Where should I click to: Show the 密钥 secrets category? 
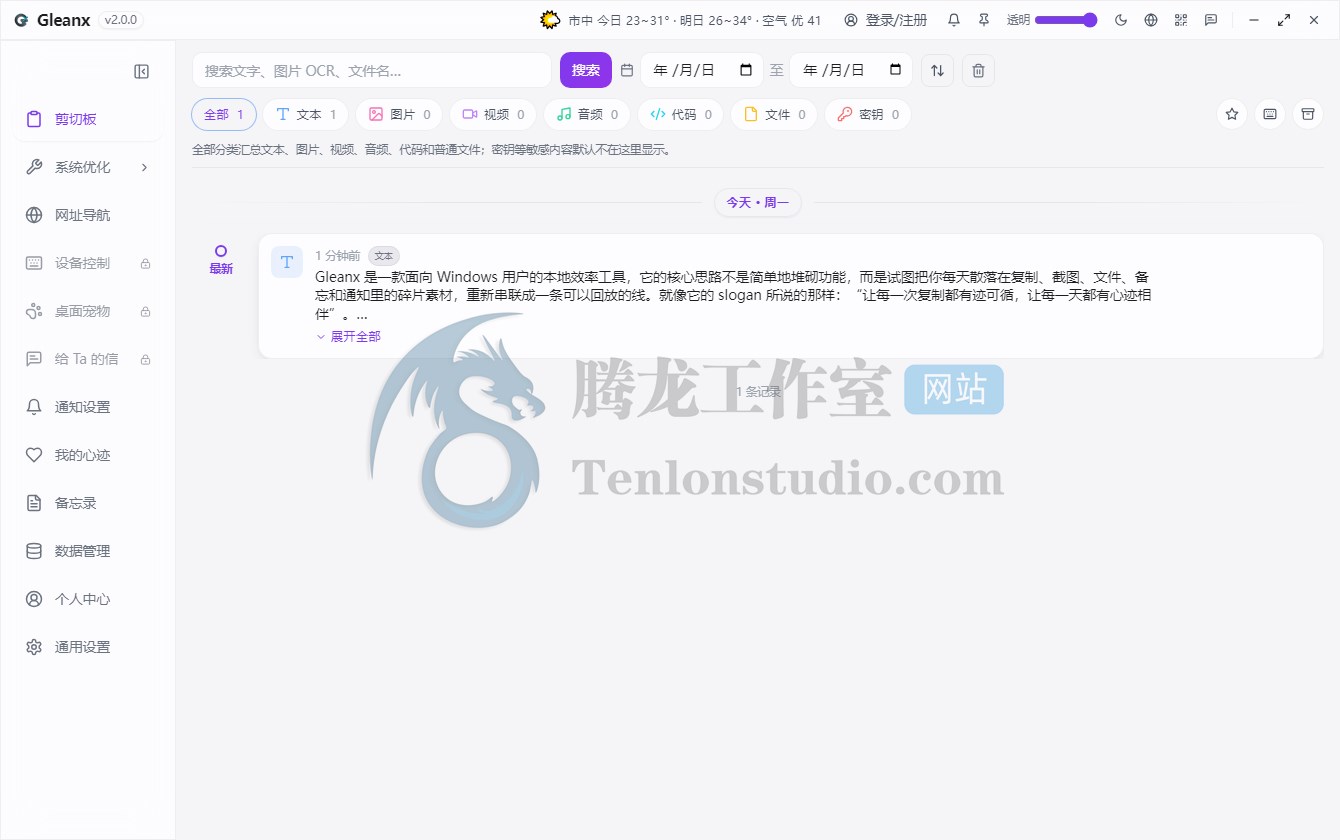click(x=868, y=114)
